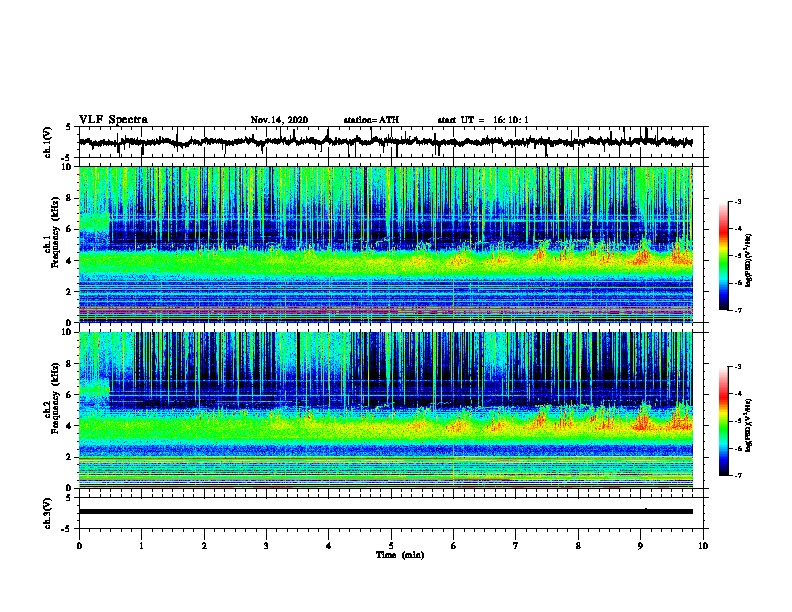Click the ch.1 spectrogram color bar
The image size is (792, 612).
(724, 256)
